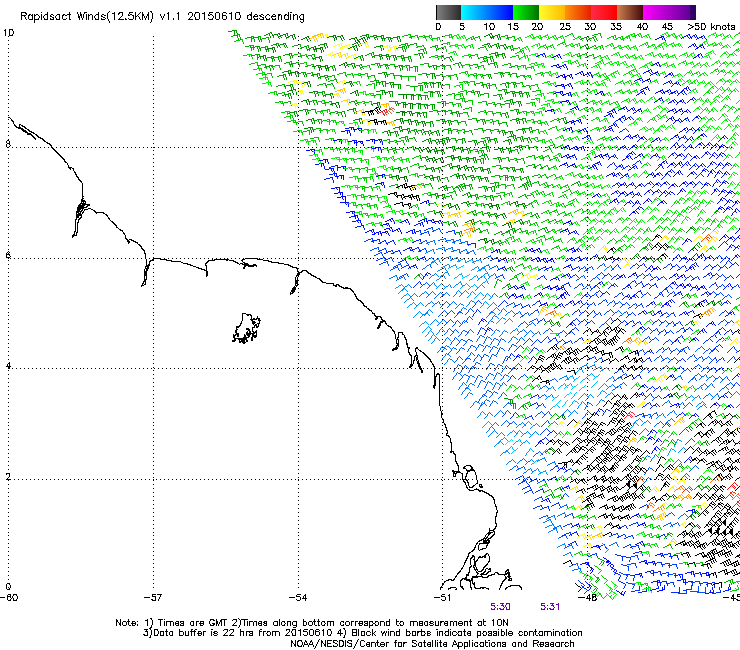Viewport: 740px width, 650px height.
Task: Click latitude axis label '6'
Action: pos(8,255)
